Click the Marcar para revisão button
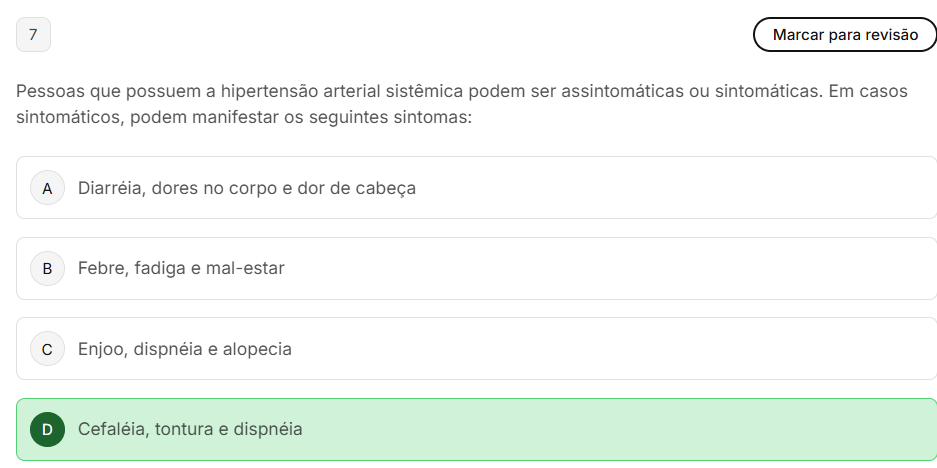This screenshot has width=937, height=468. pyautogui.click(x=845, y=35)
